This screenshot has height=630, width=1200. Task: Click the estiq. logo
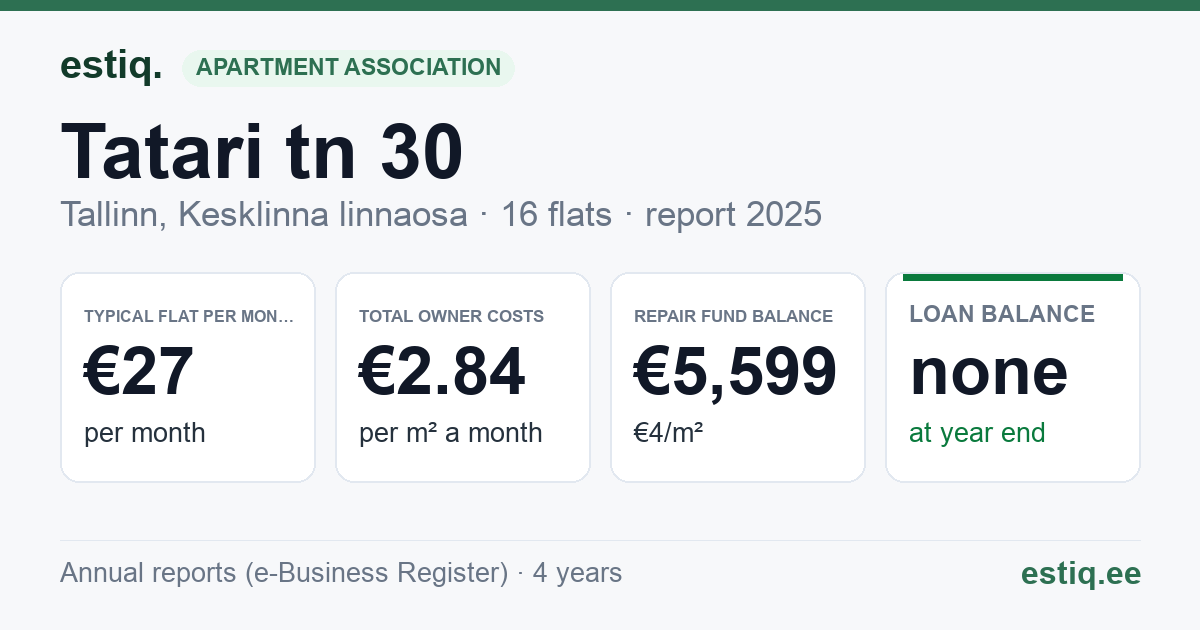111,67
